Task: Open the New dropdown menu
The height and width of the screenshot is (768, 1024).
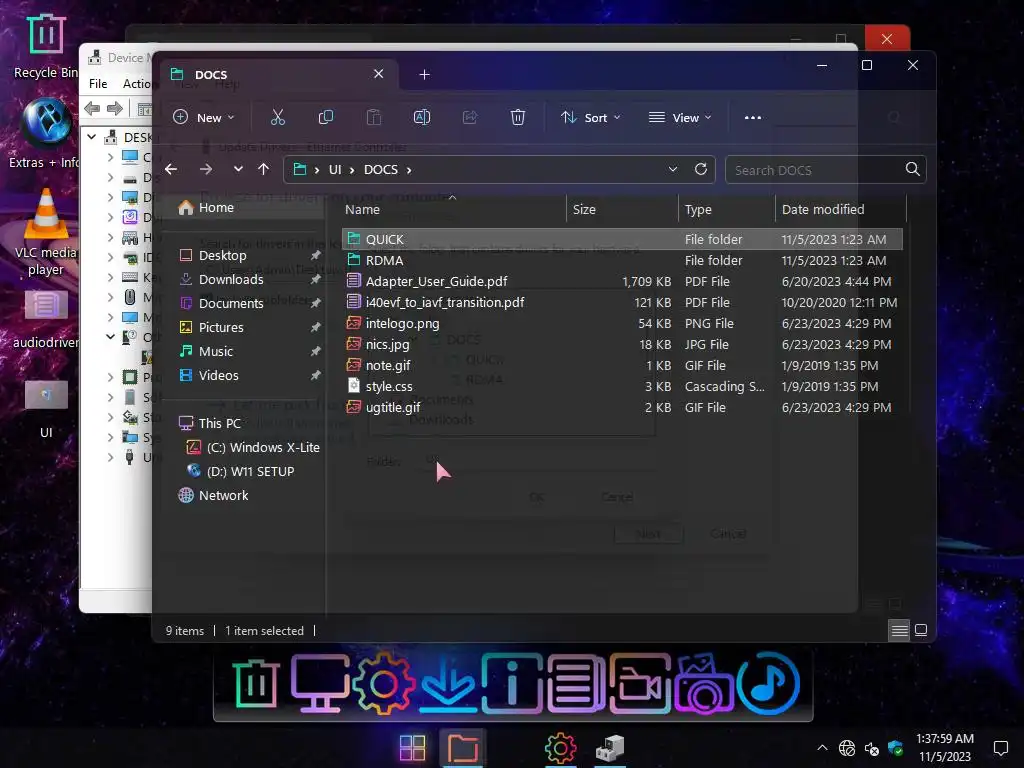Action: click(x=203, y=118)
